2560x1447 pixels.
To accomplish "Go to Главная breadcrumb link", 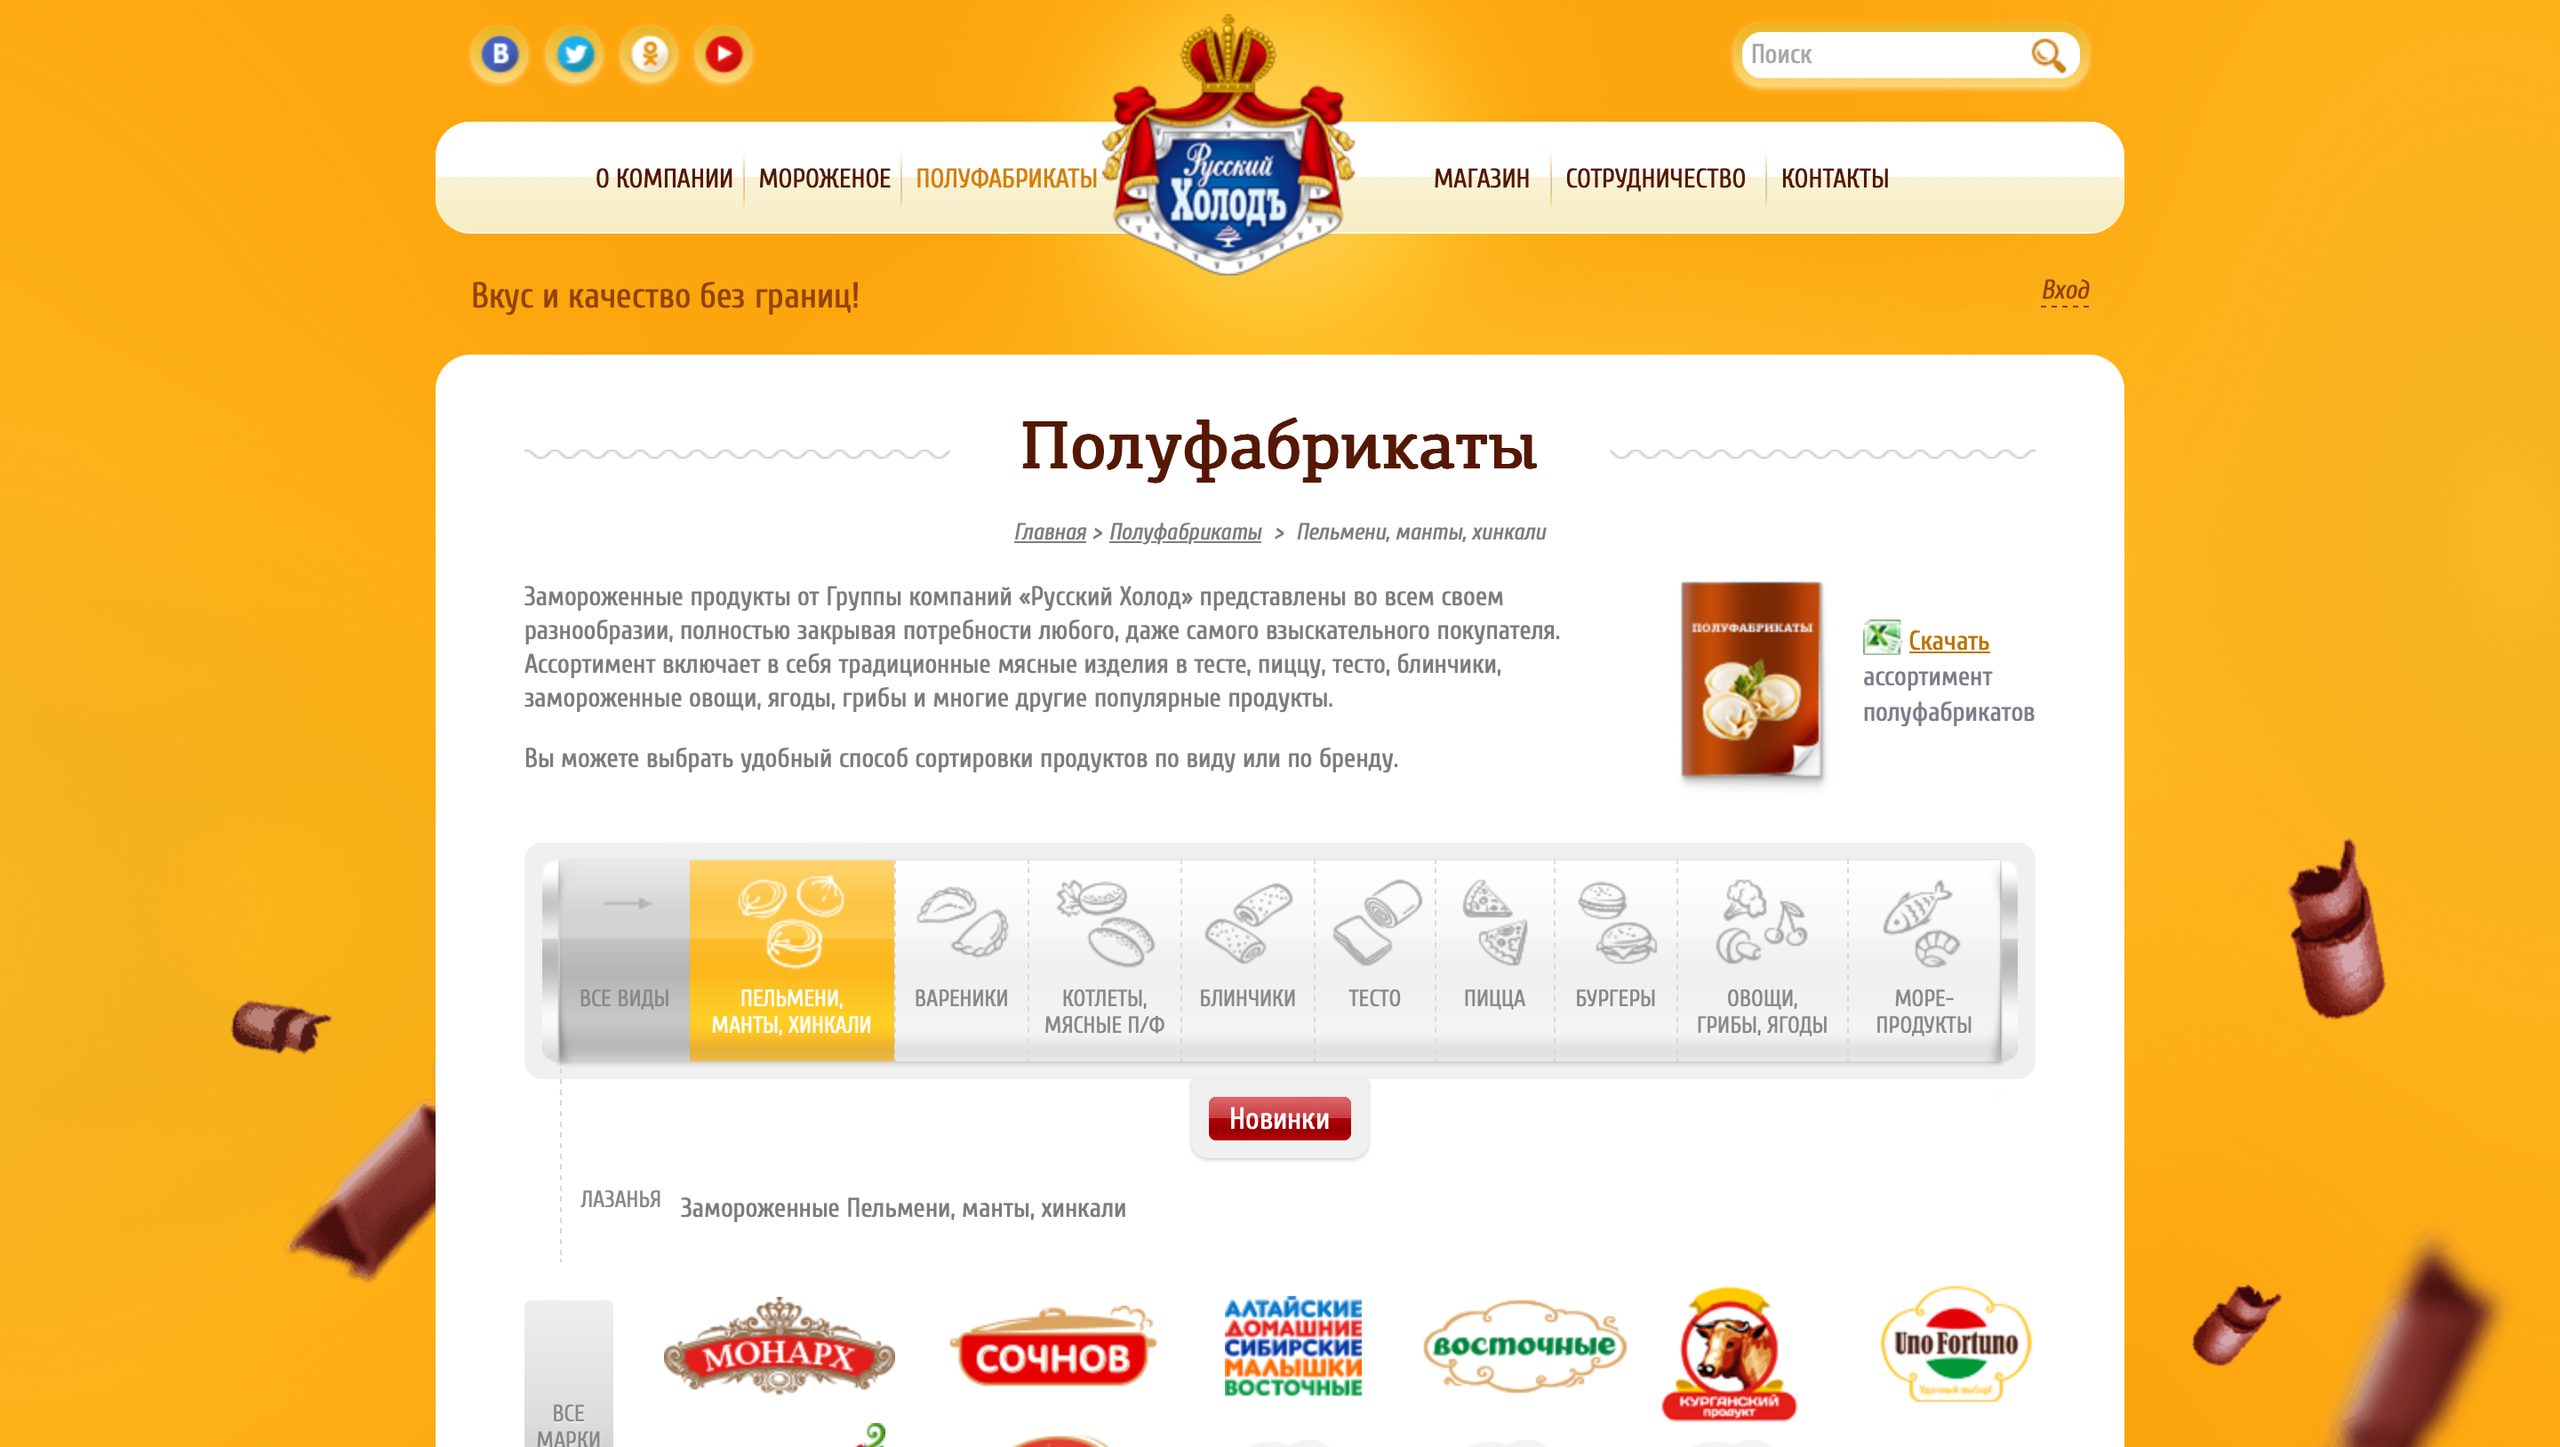I will [x=1049, y=532].
